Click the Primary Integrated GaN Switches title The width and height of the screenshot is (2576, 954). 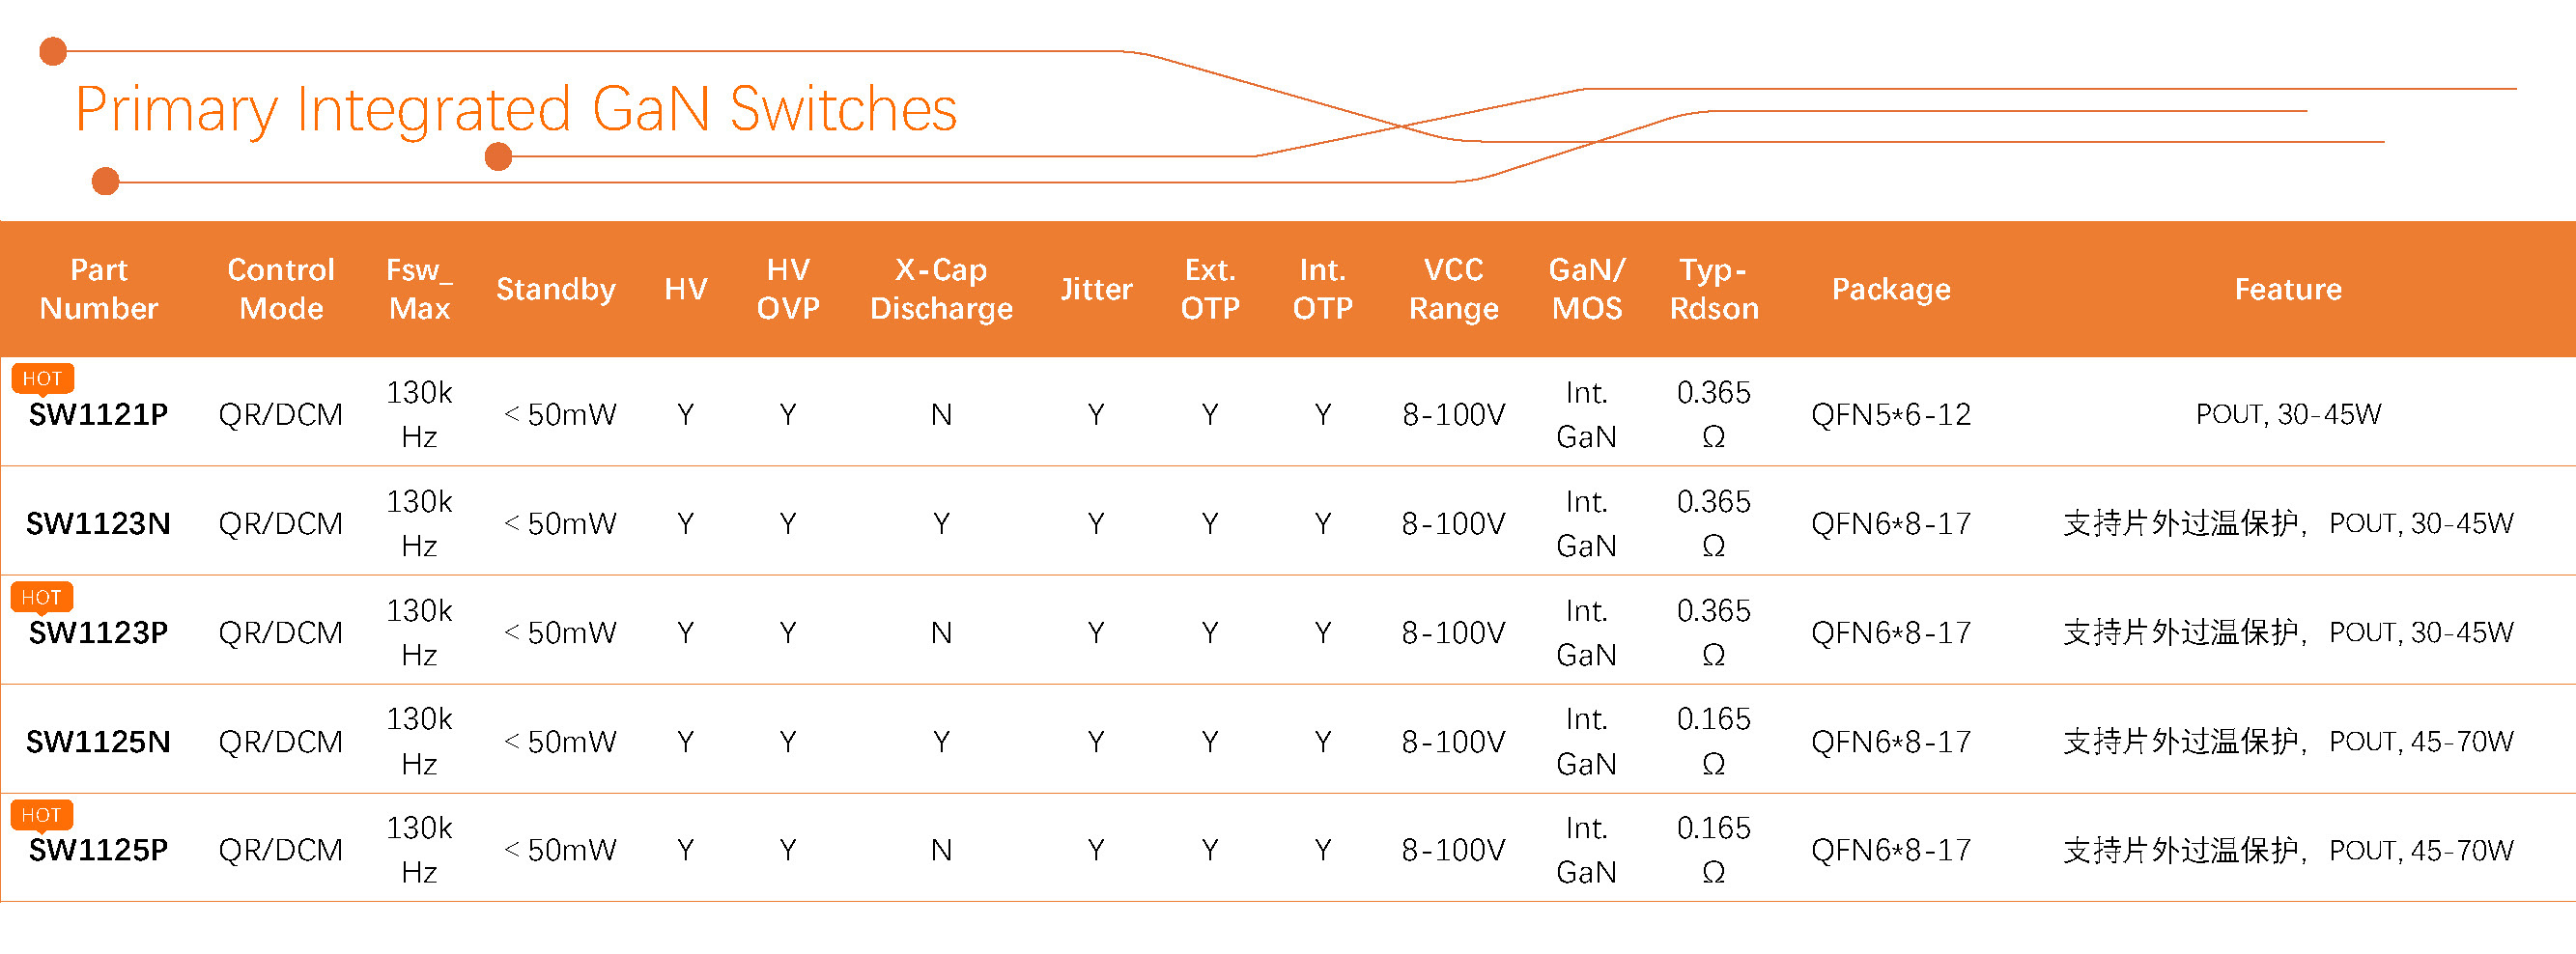click(516, 109)
